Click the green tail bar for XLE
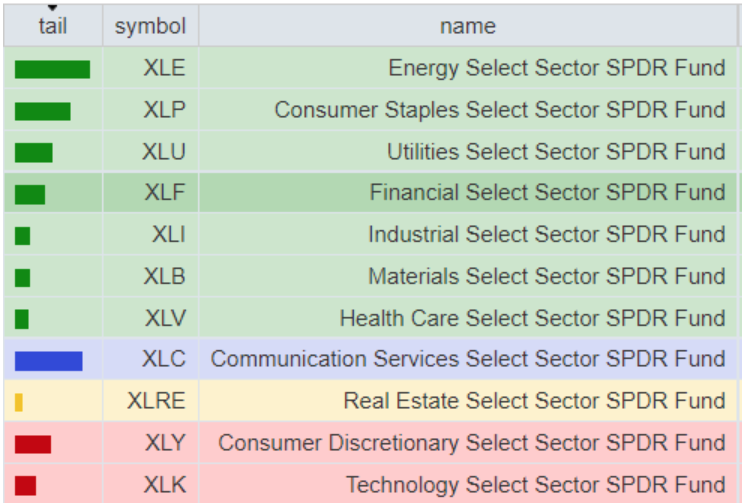This screenshot has width=742, height=504. click(52, 69)
